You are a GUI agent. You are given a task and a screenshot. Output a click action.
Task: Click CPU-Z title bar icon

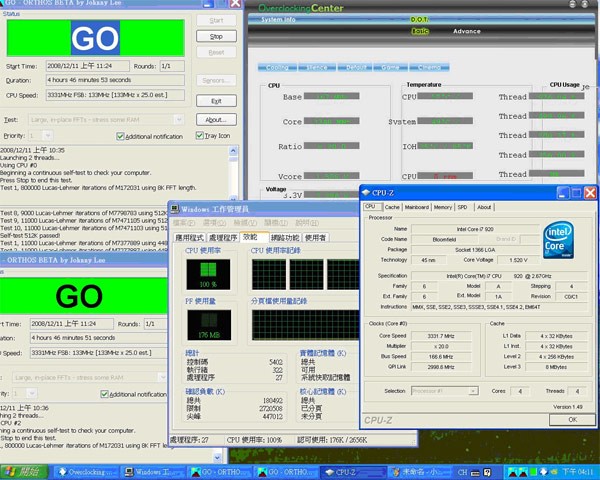click(366, 193)
